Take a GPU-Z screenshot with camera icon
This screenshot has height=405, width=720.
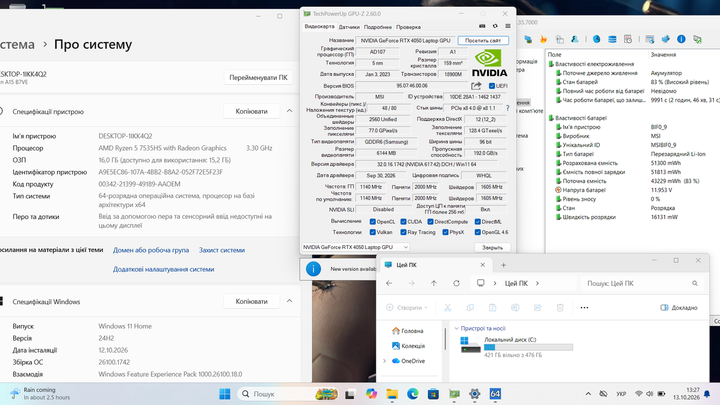pyautogui.click(x=482, y=26)
